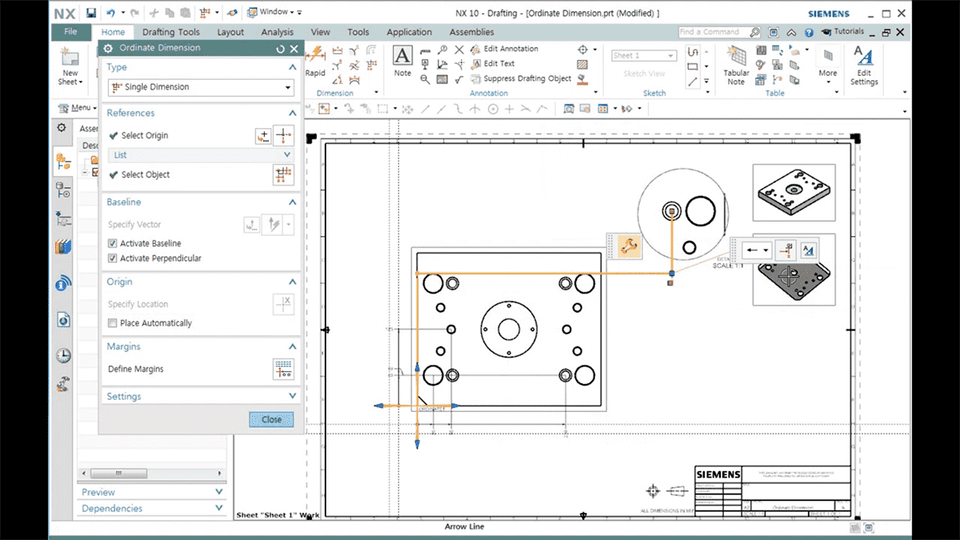This screenshot has width=960, height=540.
Task: Open the More table options
Action: pyautogui.click(x=828, y=66)
